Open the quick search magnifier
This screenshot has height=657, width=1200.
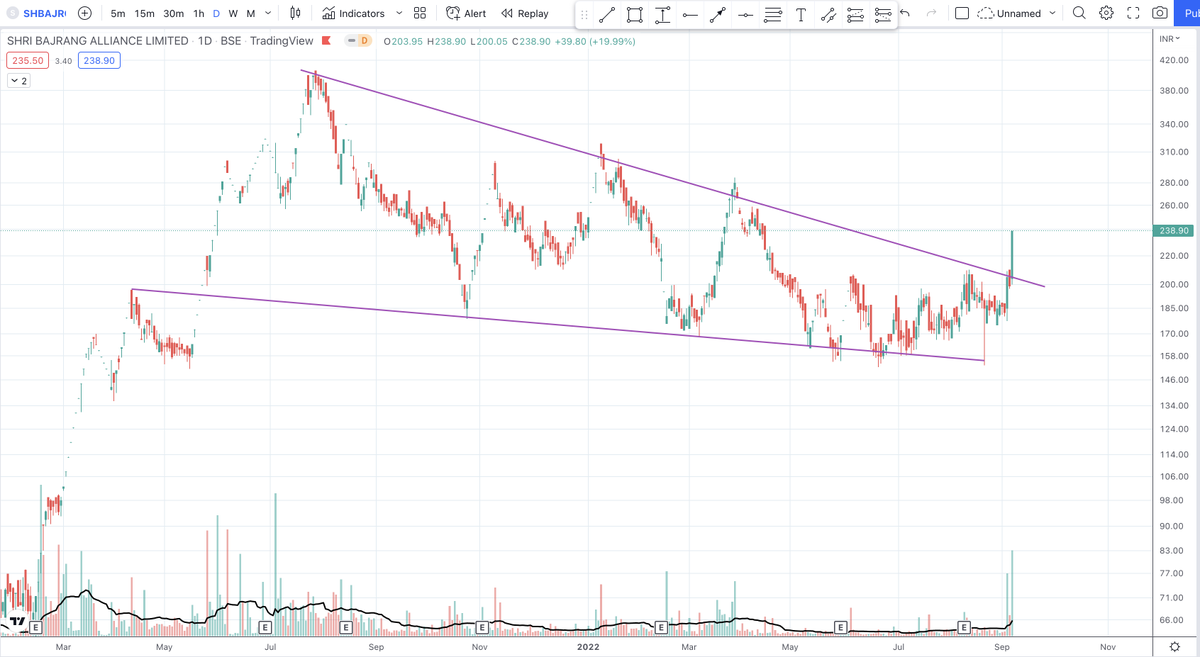[x=1079, y=13]
